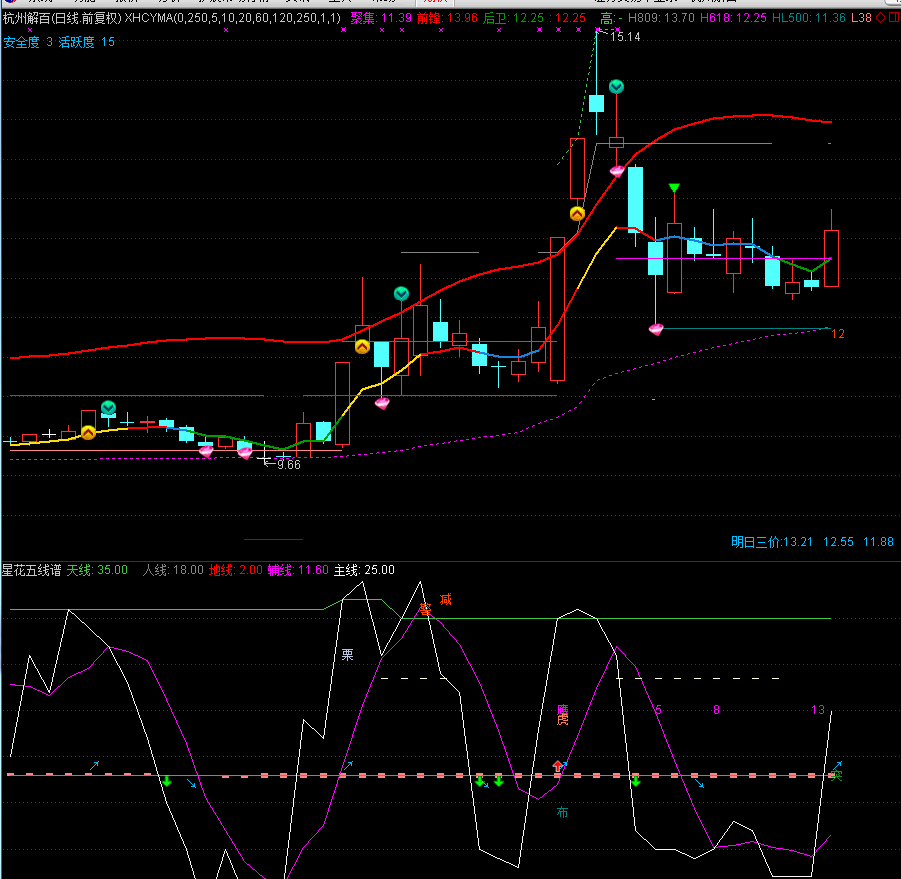Screen dimensions: 901x879
Task: Click the yellow up-arrow marker on the magenta line
Action: [x=362, y=347]
